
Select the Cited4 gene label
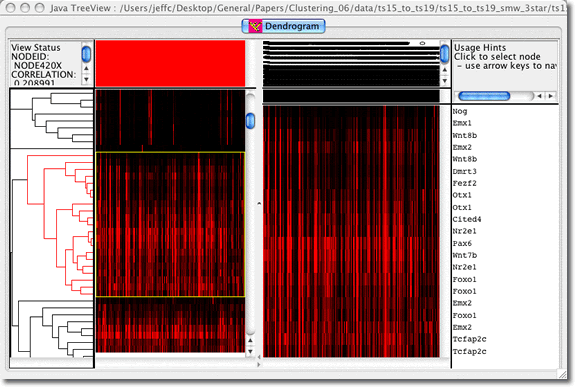click(467, 219)
